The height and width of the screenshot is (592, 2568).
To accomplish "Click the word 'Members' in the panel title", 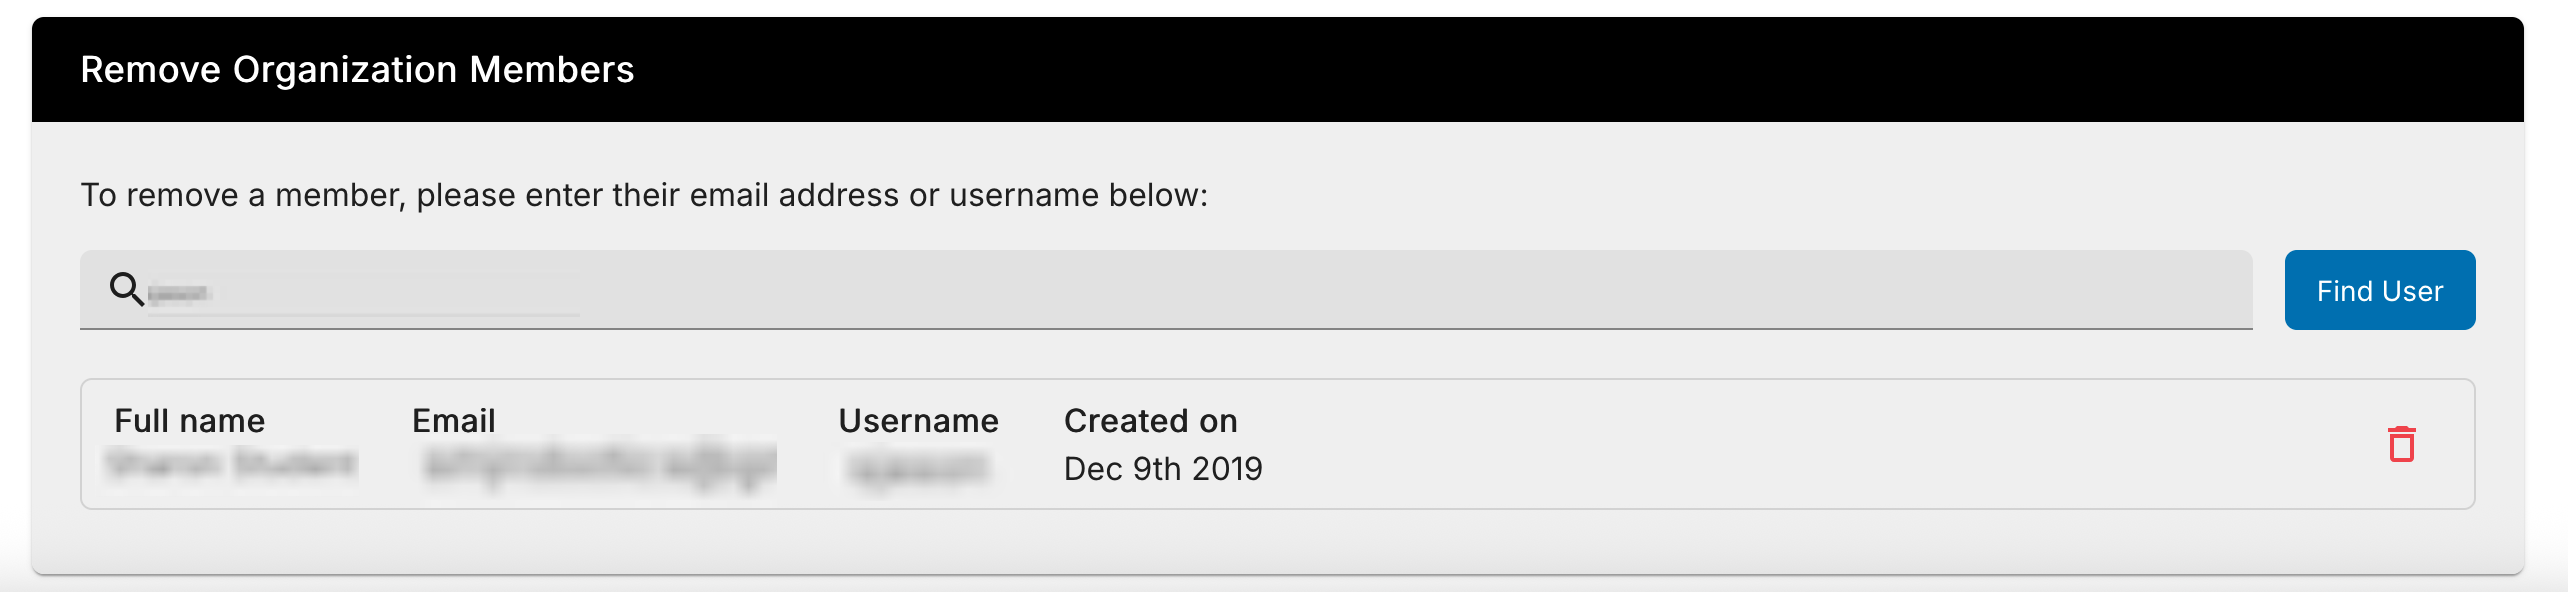I will pos(552,70).
